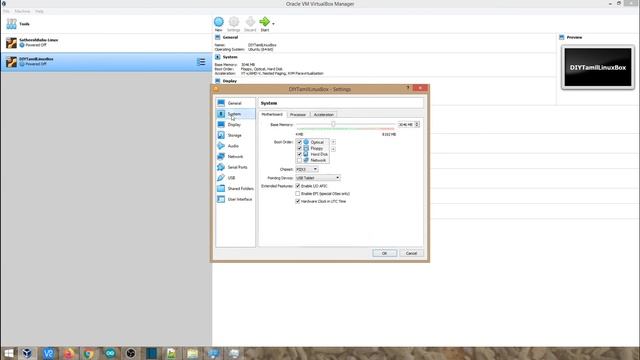The width and height of the screenshot is (640, 360).
Task: Expand the Start button dropdown arrow
Action: click(x=273, y=24)
